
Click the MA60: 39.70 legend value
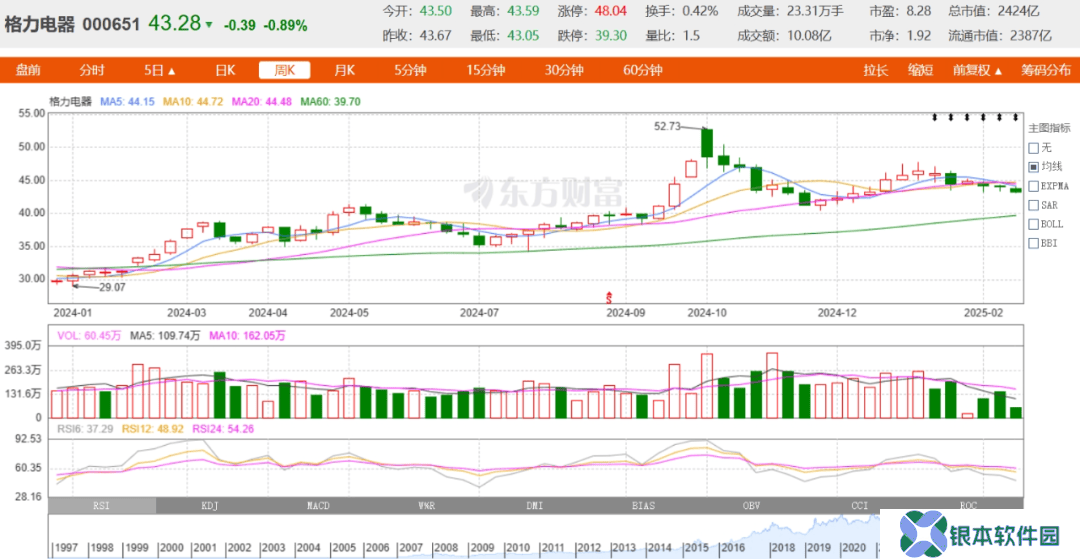pos(329,101)
